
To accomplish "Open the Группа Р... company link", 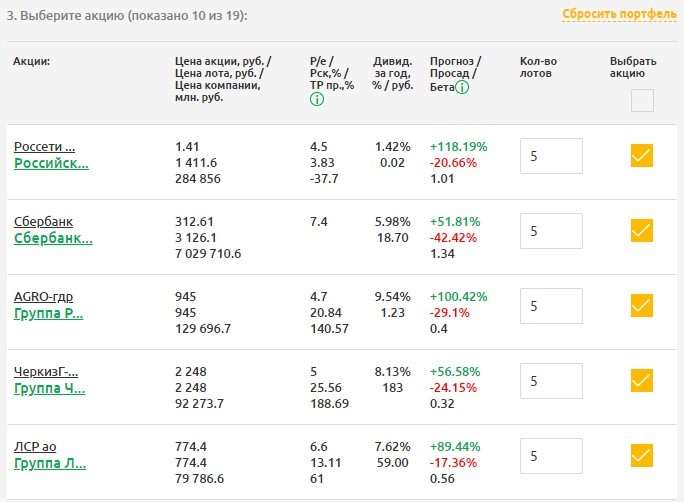I will click(x=48, y=313).
